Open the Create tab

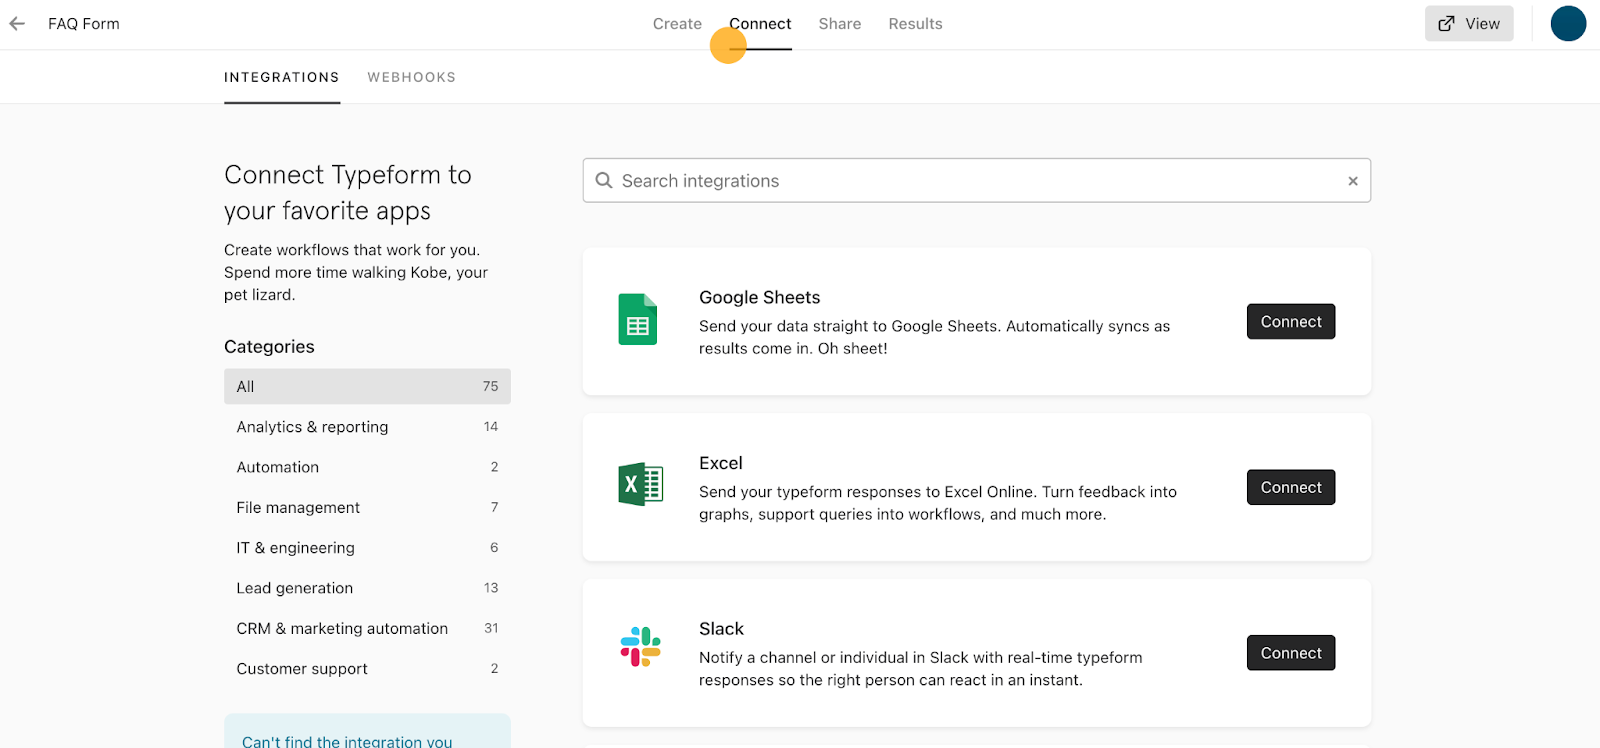click(677, 24)
